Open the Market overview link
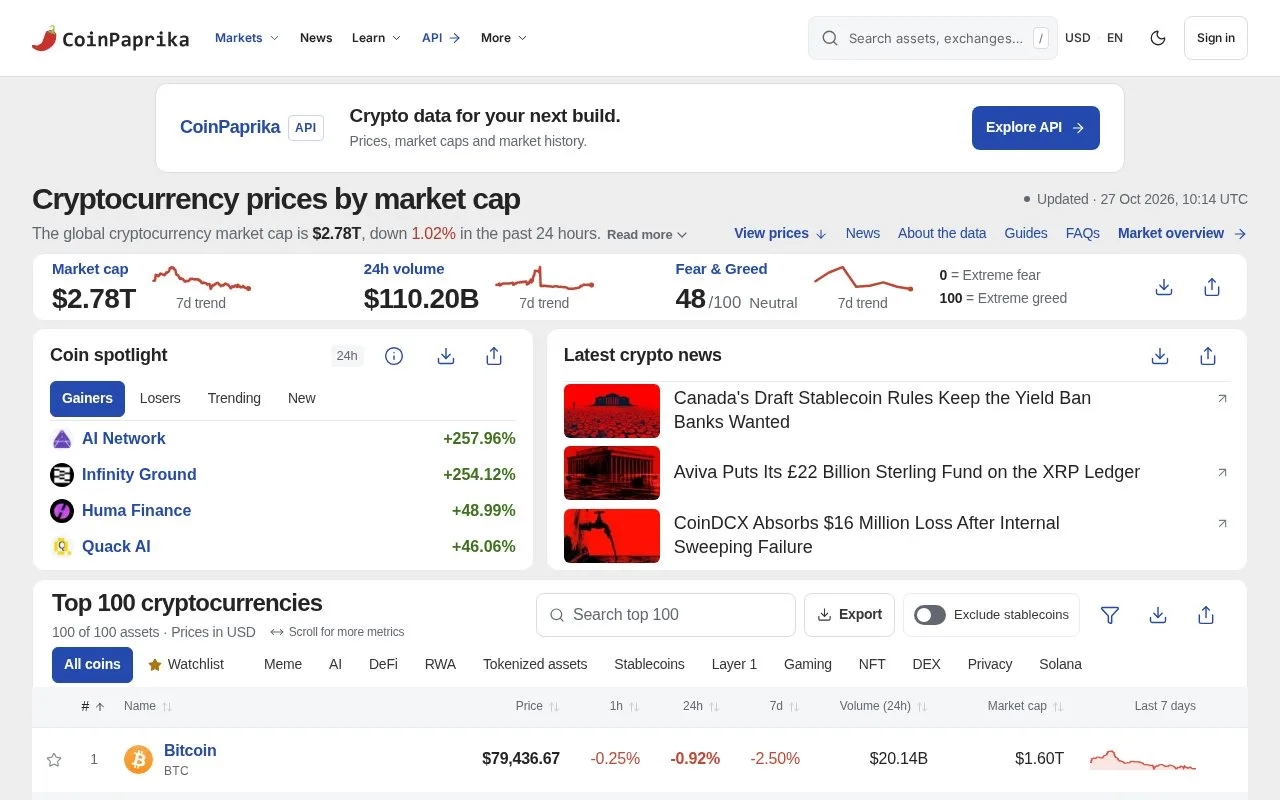 (x=1182, y=233)
